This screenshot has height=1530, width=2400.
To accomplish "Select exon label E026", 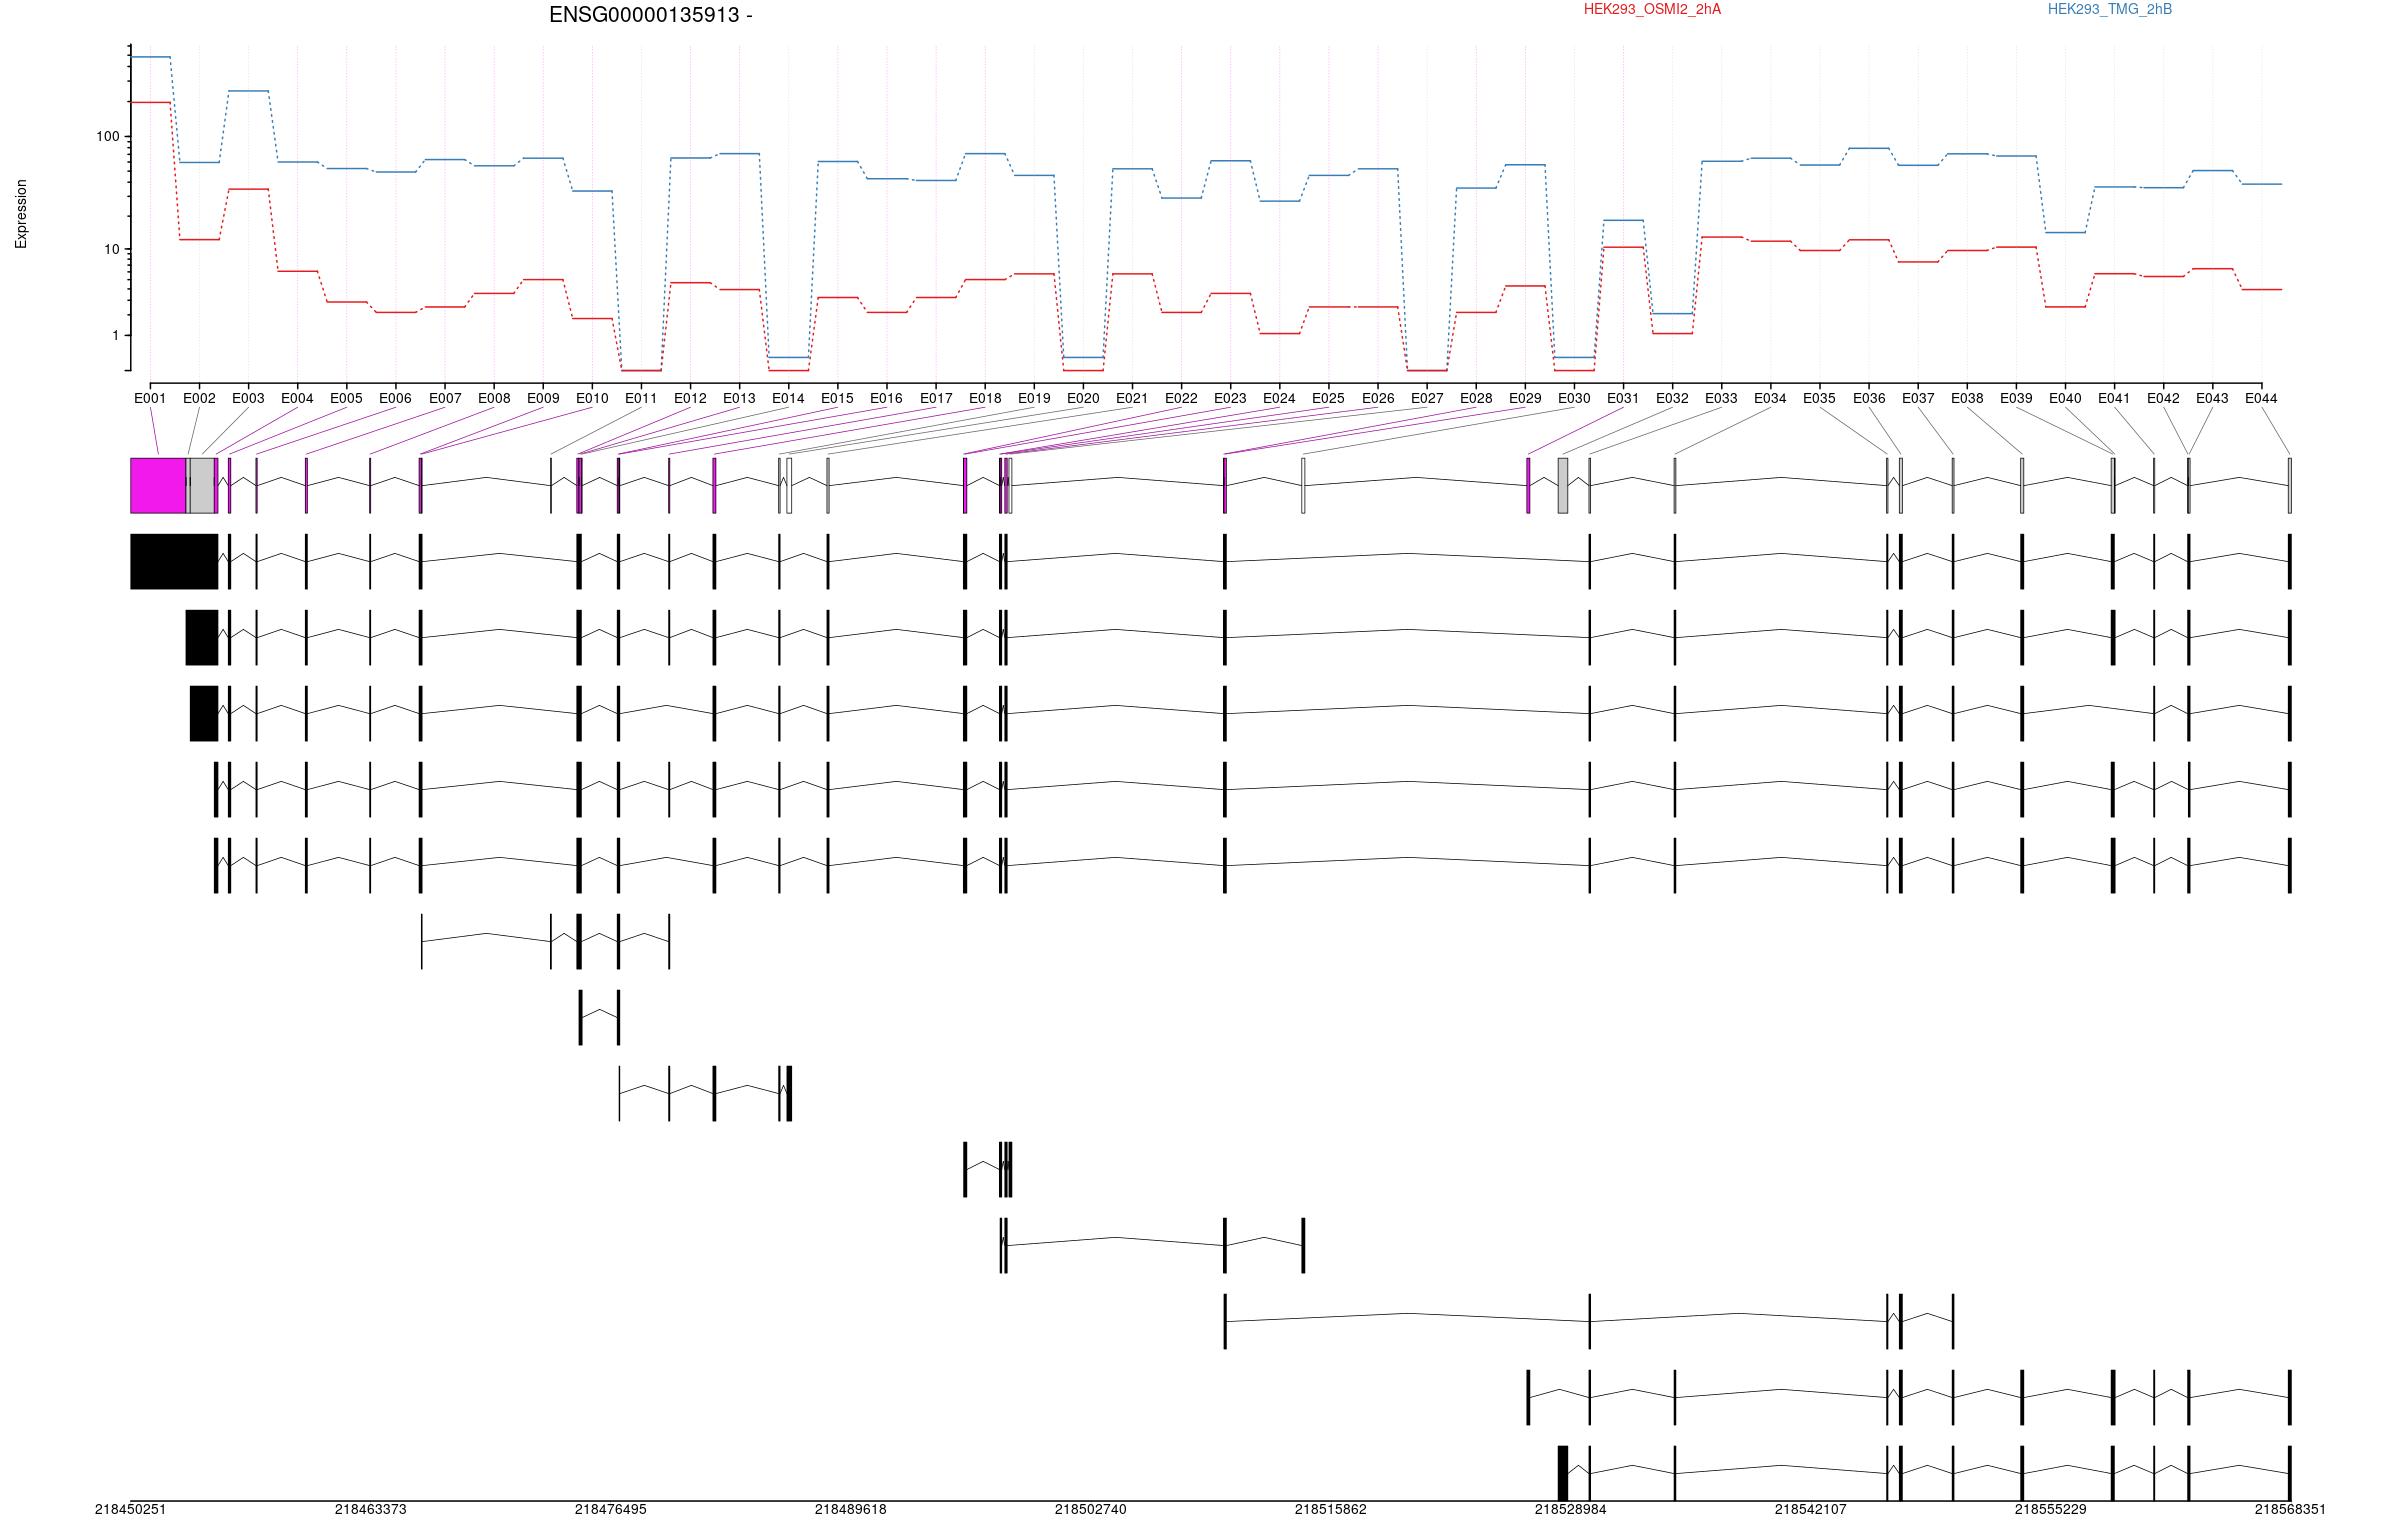I will click(1378, 398).
